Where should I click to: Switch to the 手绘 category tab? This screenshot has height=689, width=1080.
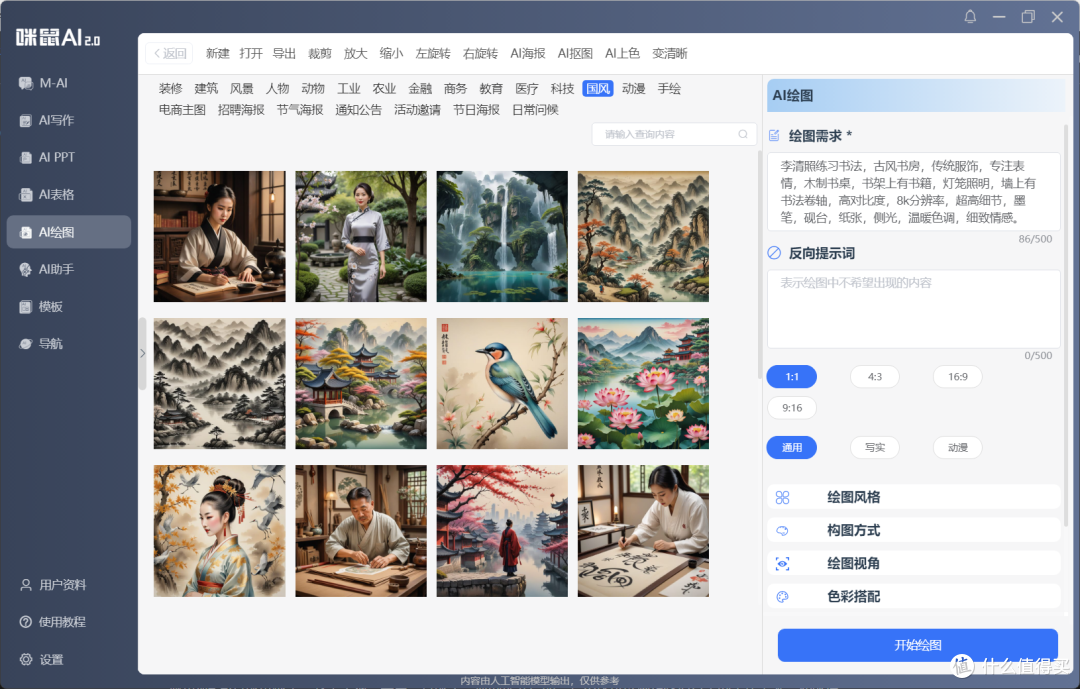(669, 89)
